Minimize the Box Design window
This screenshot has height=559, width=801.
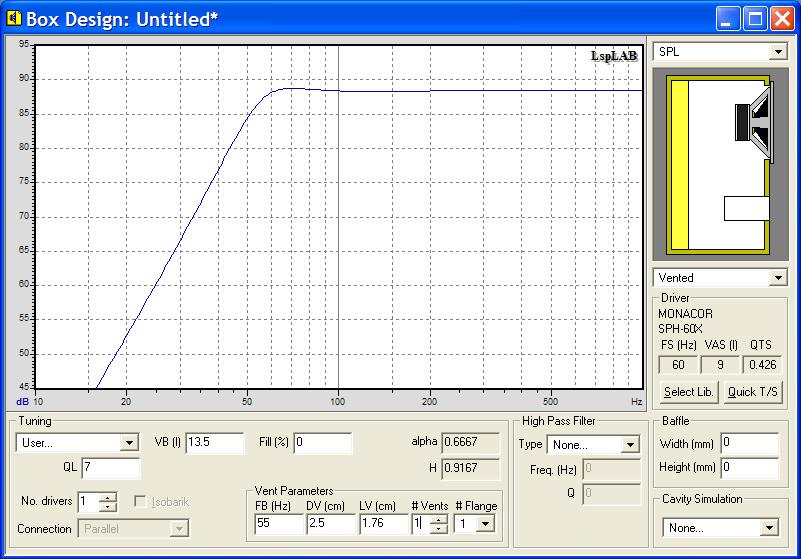point(727,19)
